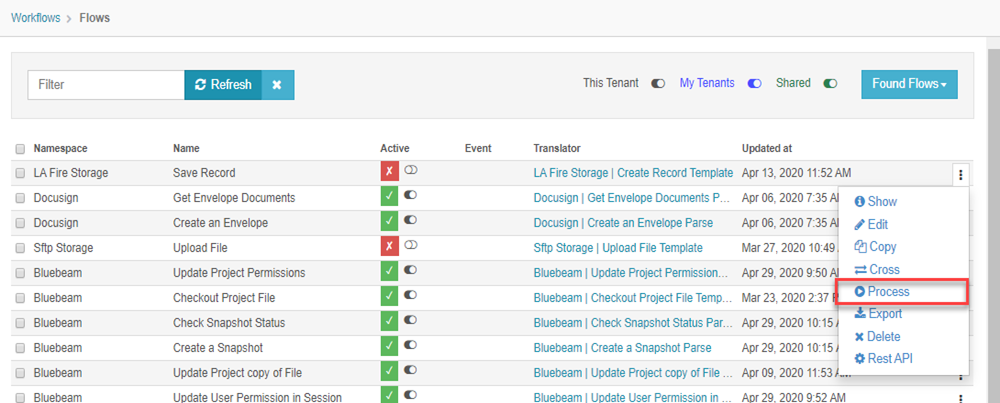Toggle active switch for Create an Envelope

(x=410, y=219)
